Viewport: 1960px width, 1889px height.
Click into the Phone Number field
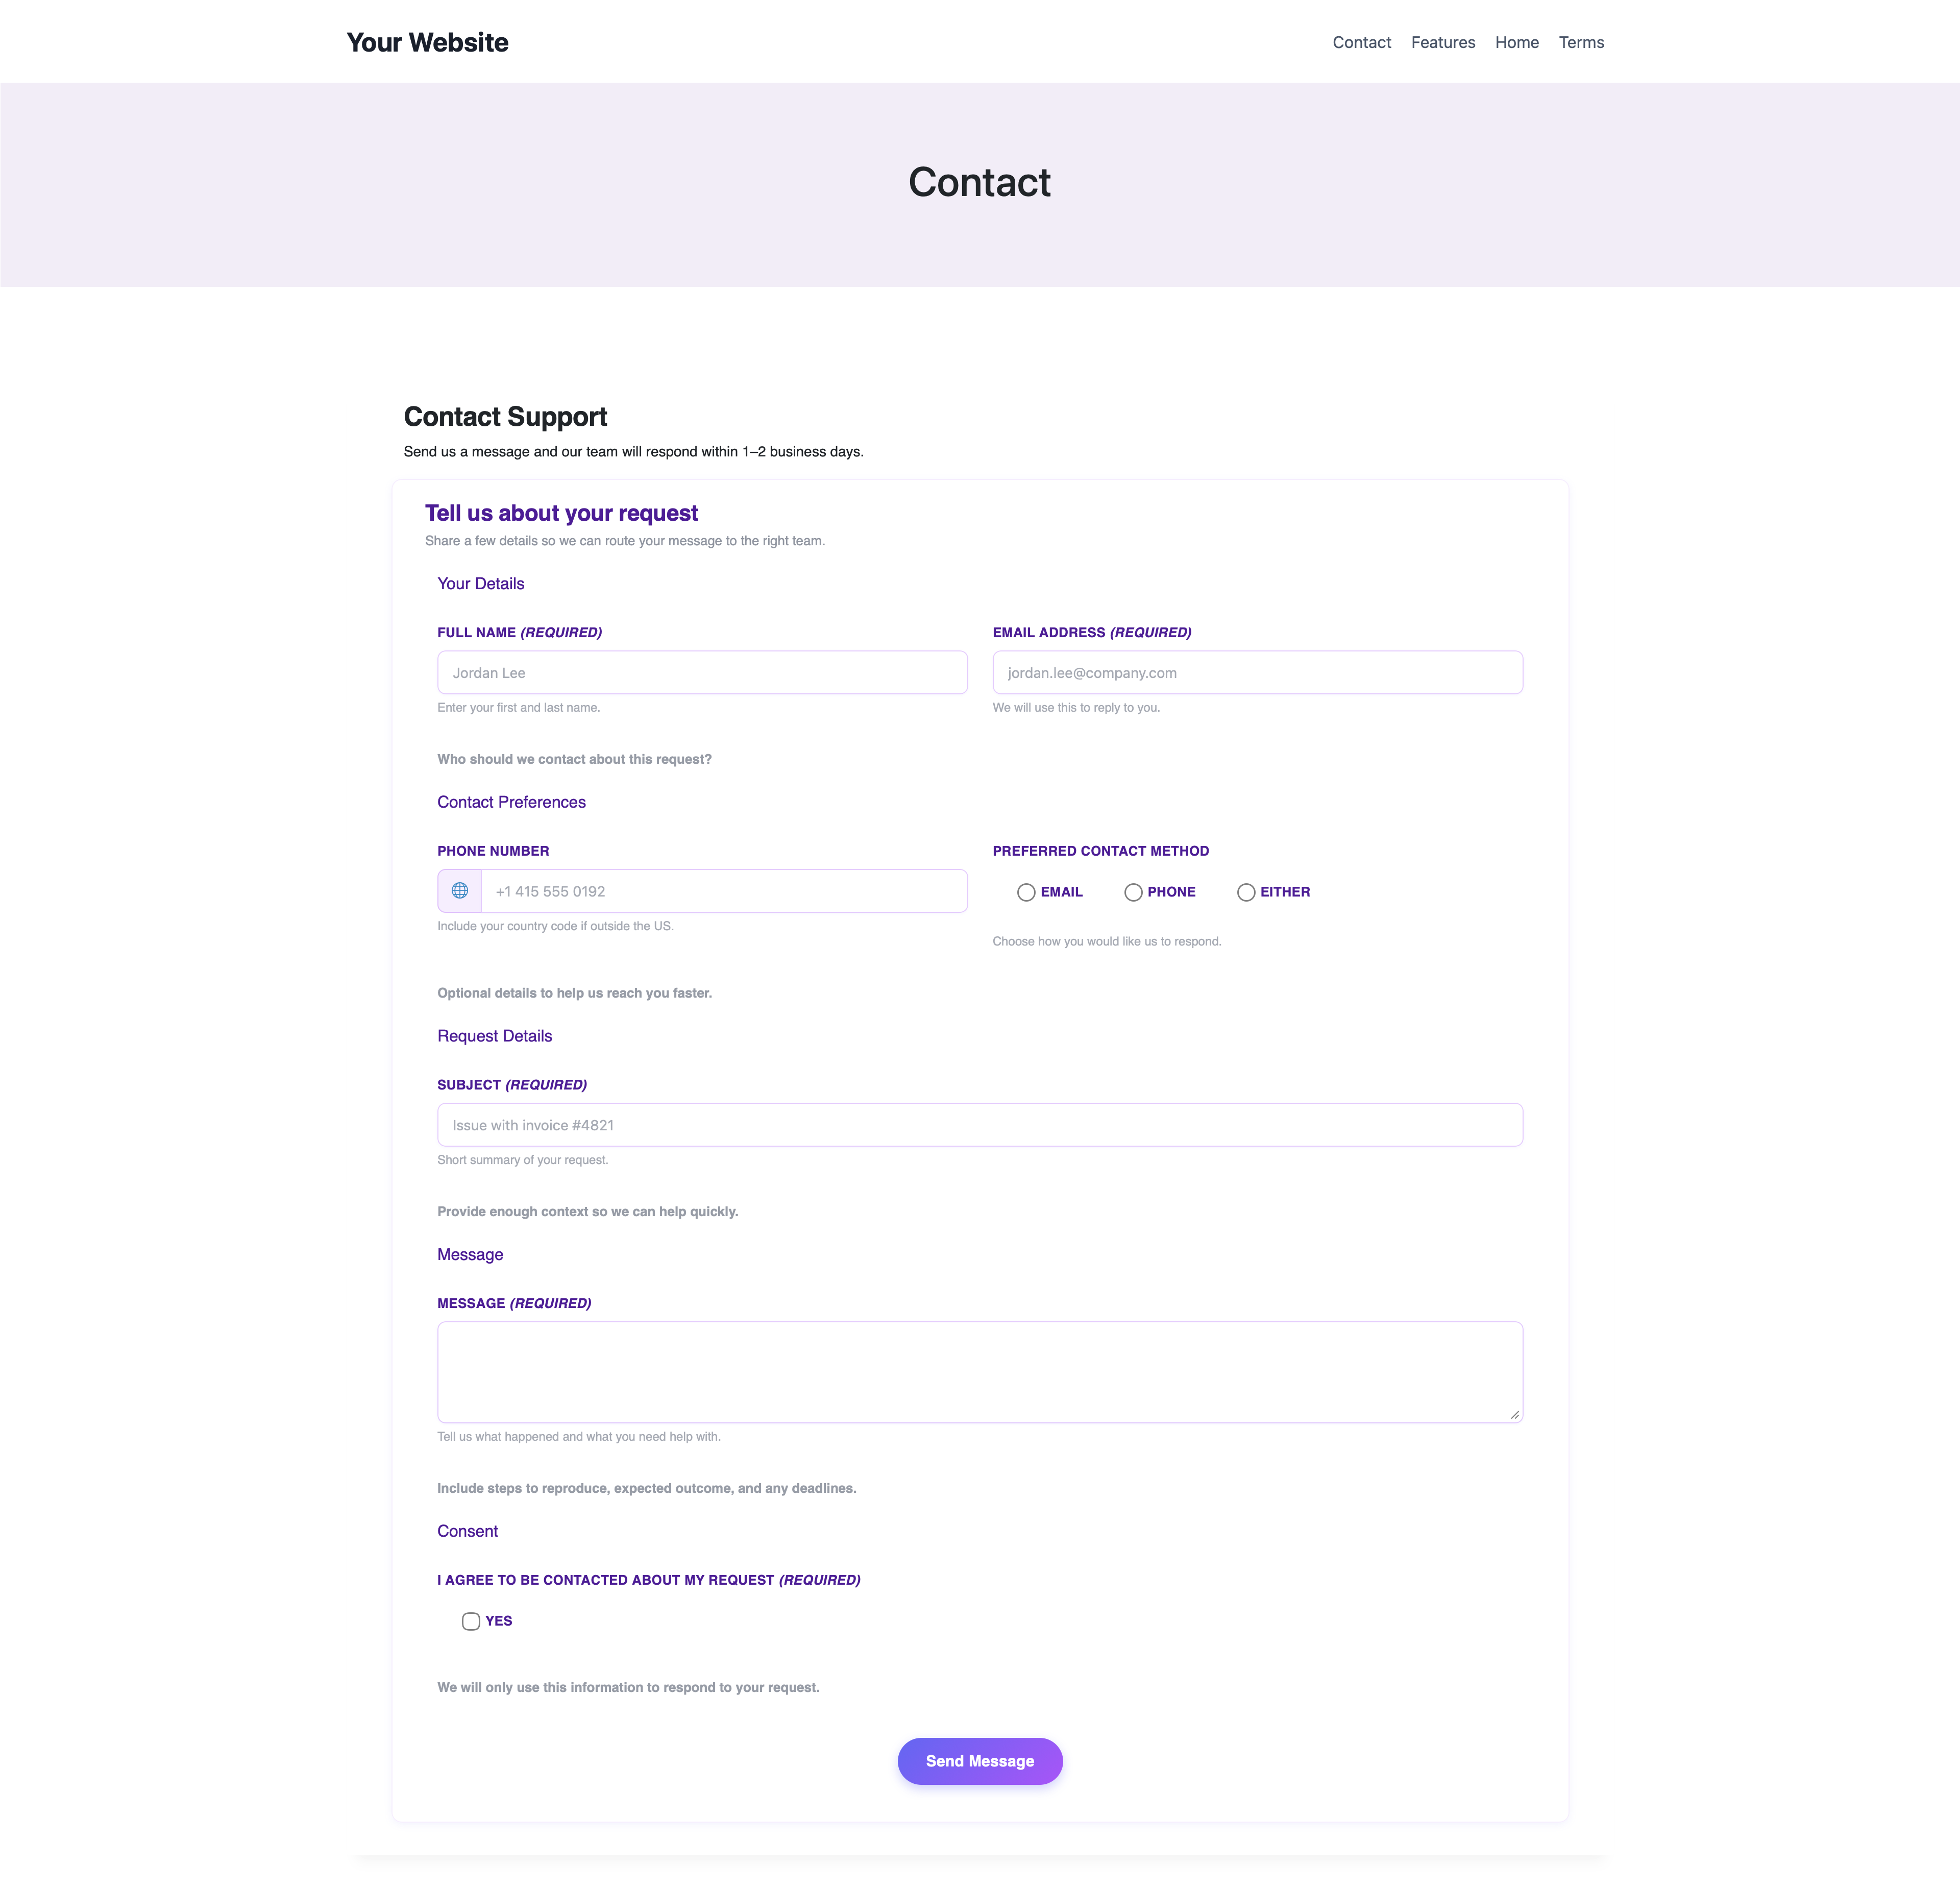pyautogui.click(x=724, y=891)
